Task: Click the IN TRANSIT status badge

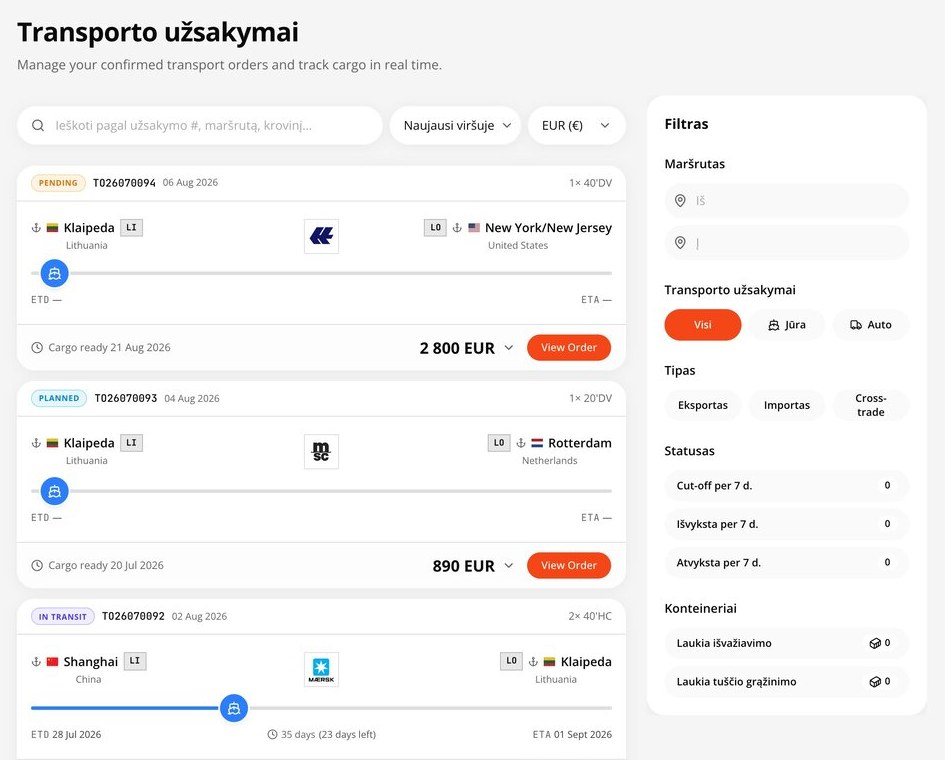Action: [63, 617]
